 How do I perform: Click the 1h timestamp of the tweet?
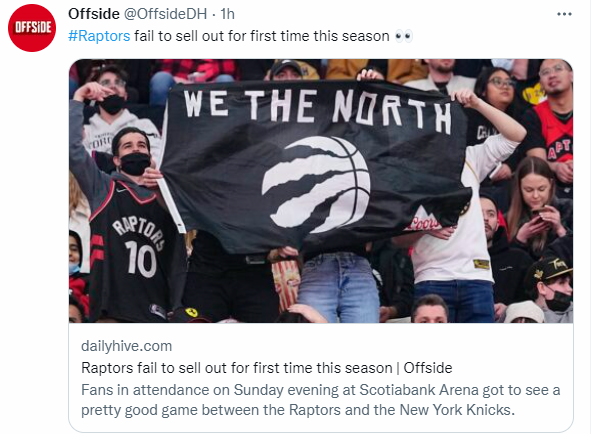click(x=228, y=13)
